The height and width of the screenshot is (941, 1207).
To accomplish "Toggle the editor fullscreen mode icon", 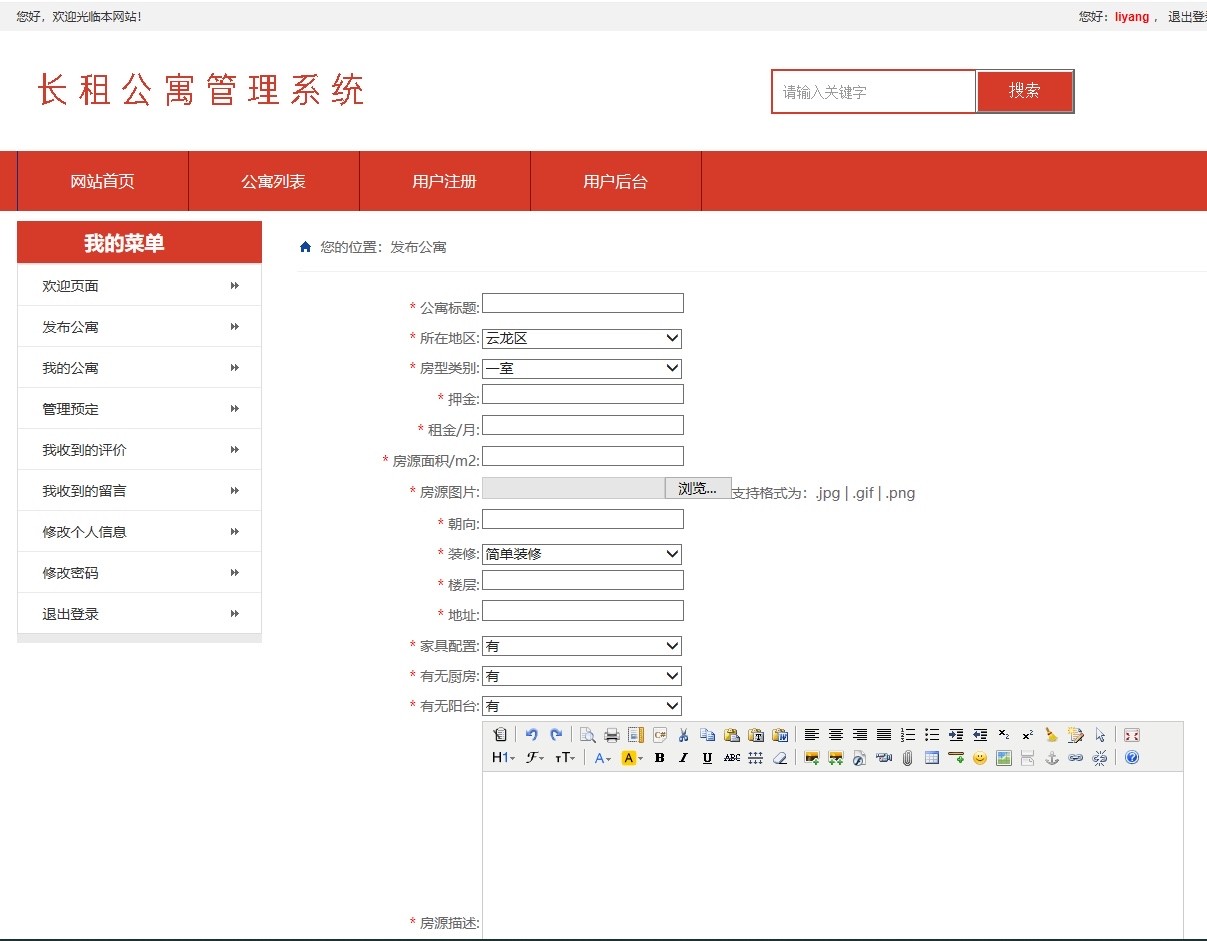I will click(1132, 735).
